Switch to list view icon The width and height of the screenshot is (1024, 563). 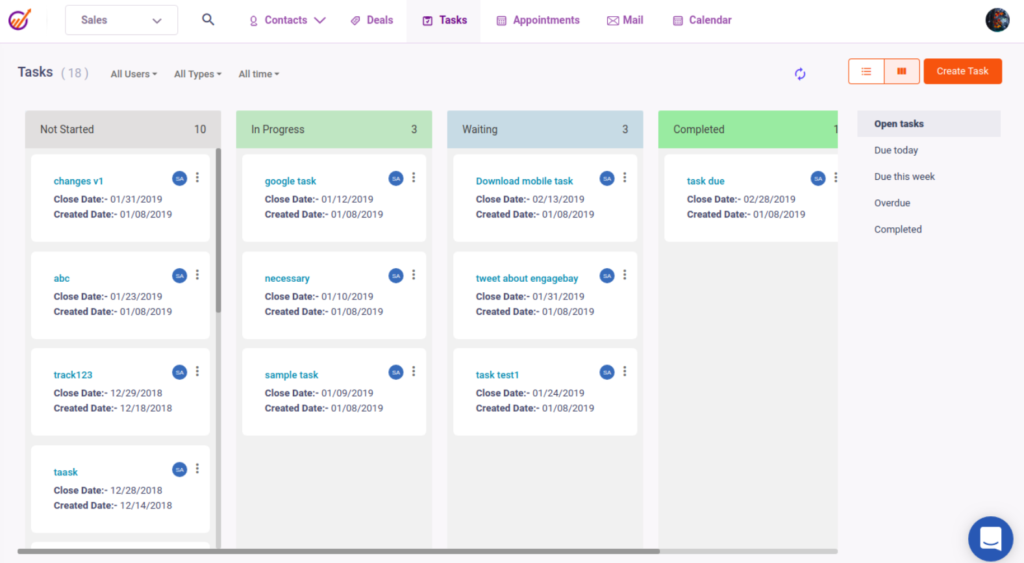866,71
